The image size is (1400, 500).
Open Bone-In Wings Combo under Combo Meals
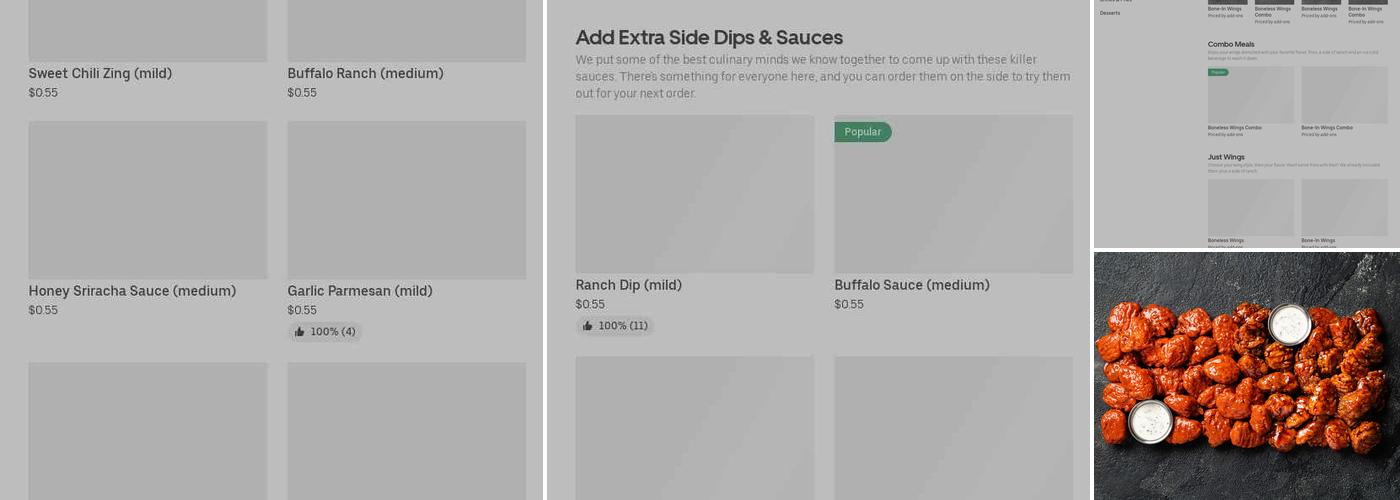coord(1344,95)
